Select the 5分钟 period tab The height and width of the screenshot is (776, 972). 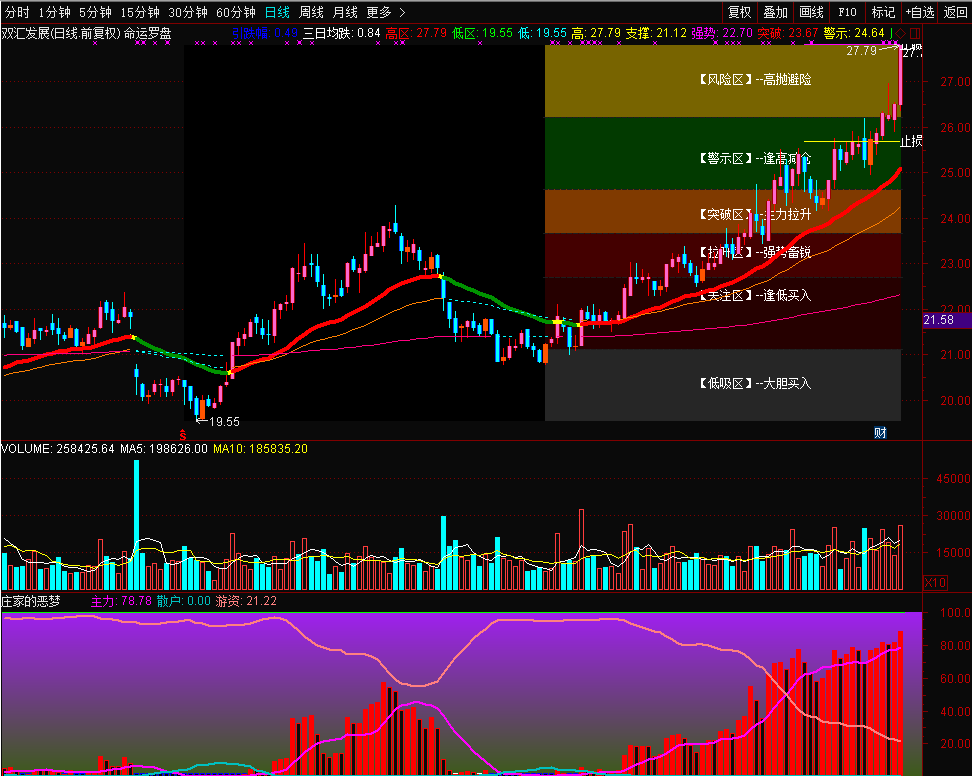(95, 12)
